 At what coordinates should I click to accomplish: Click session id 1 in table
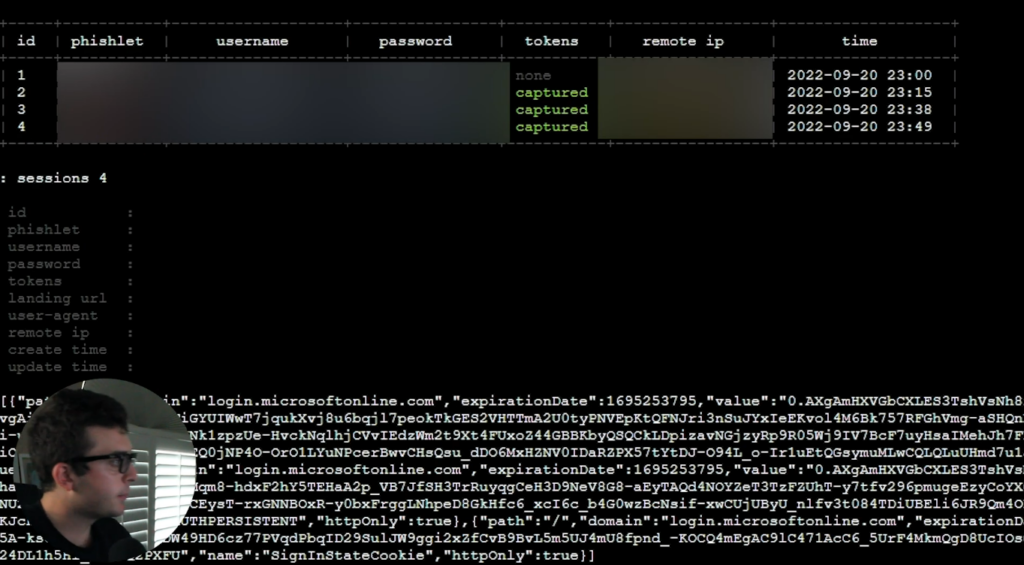[22, 75]
